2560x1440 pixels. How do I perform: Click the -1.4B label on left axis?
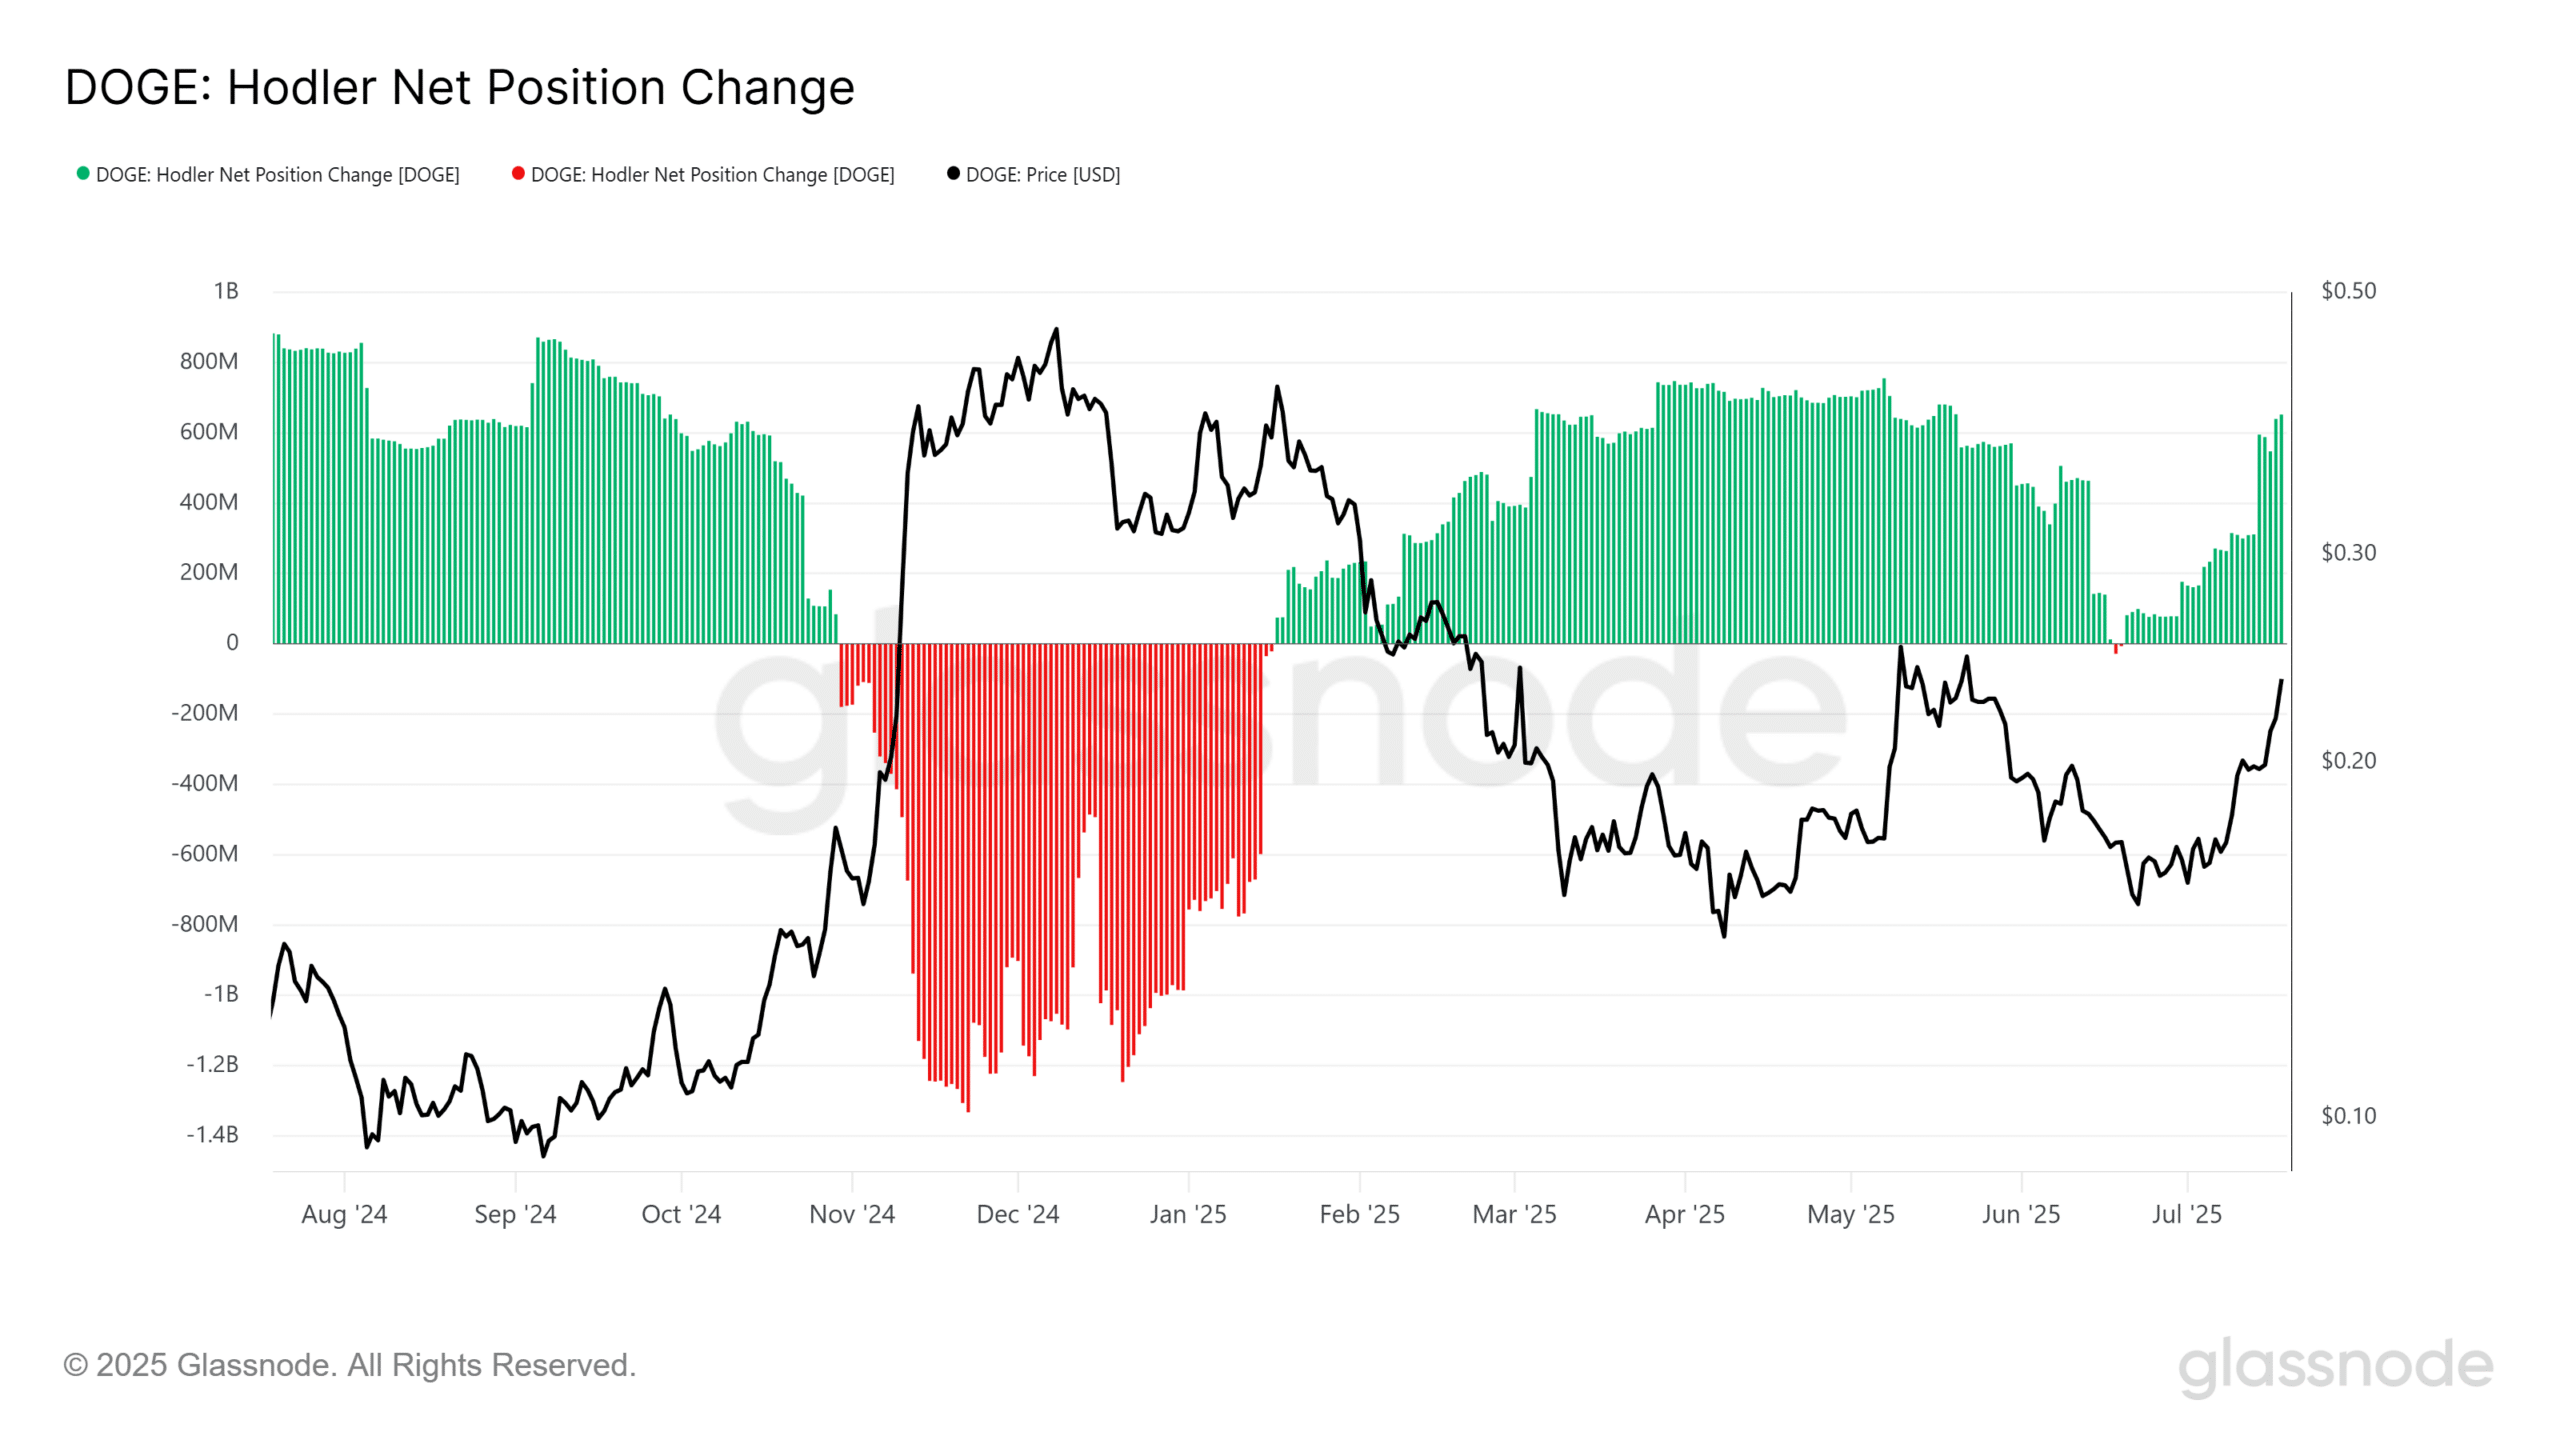click(x=212, y=1134)
